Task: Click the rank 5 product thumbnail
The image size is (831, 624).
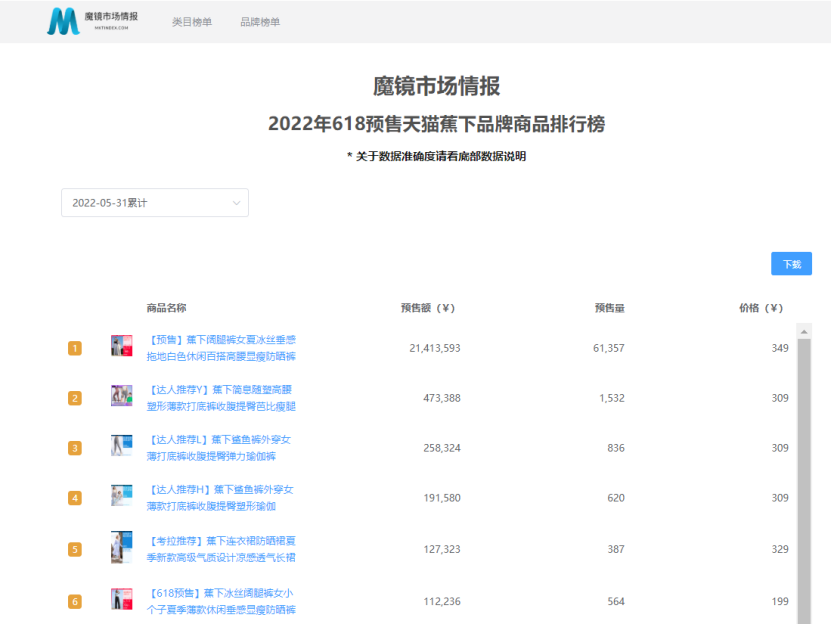Action: click(121, 547)
